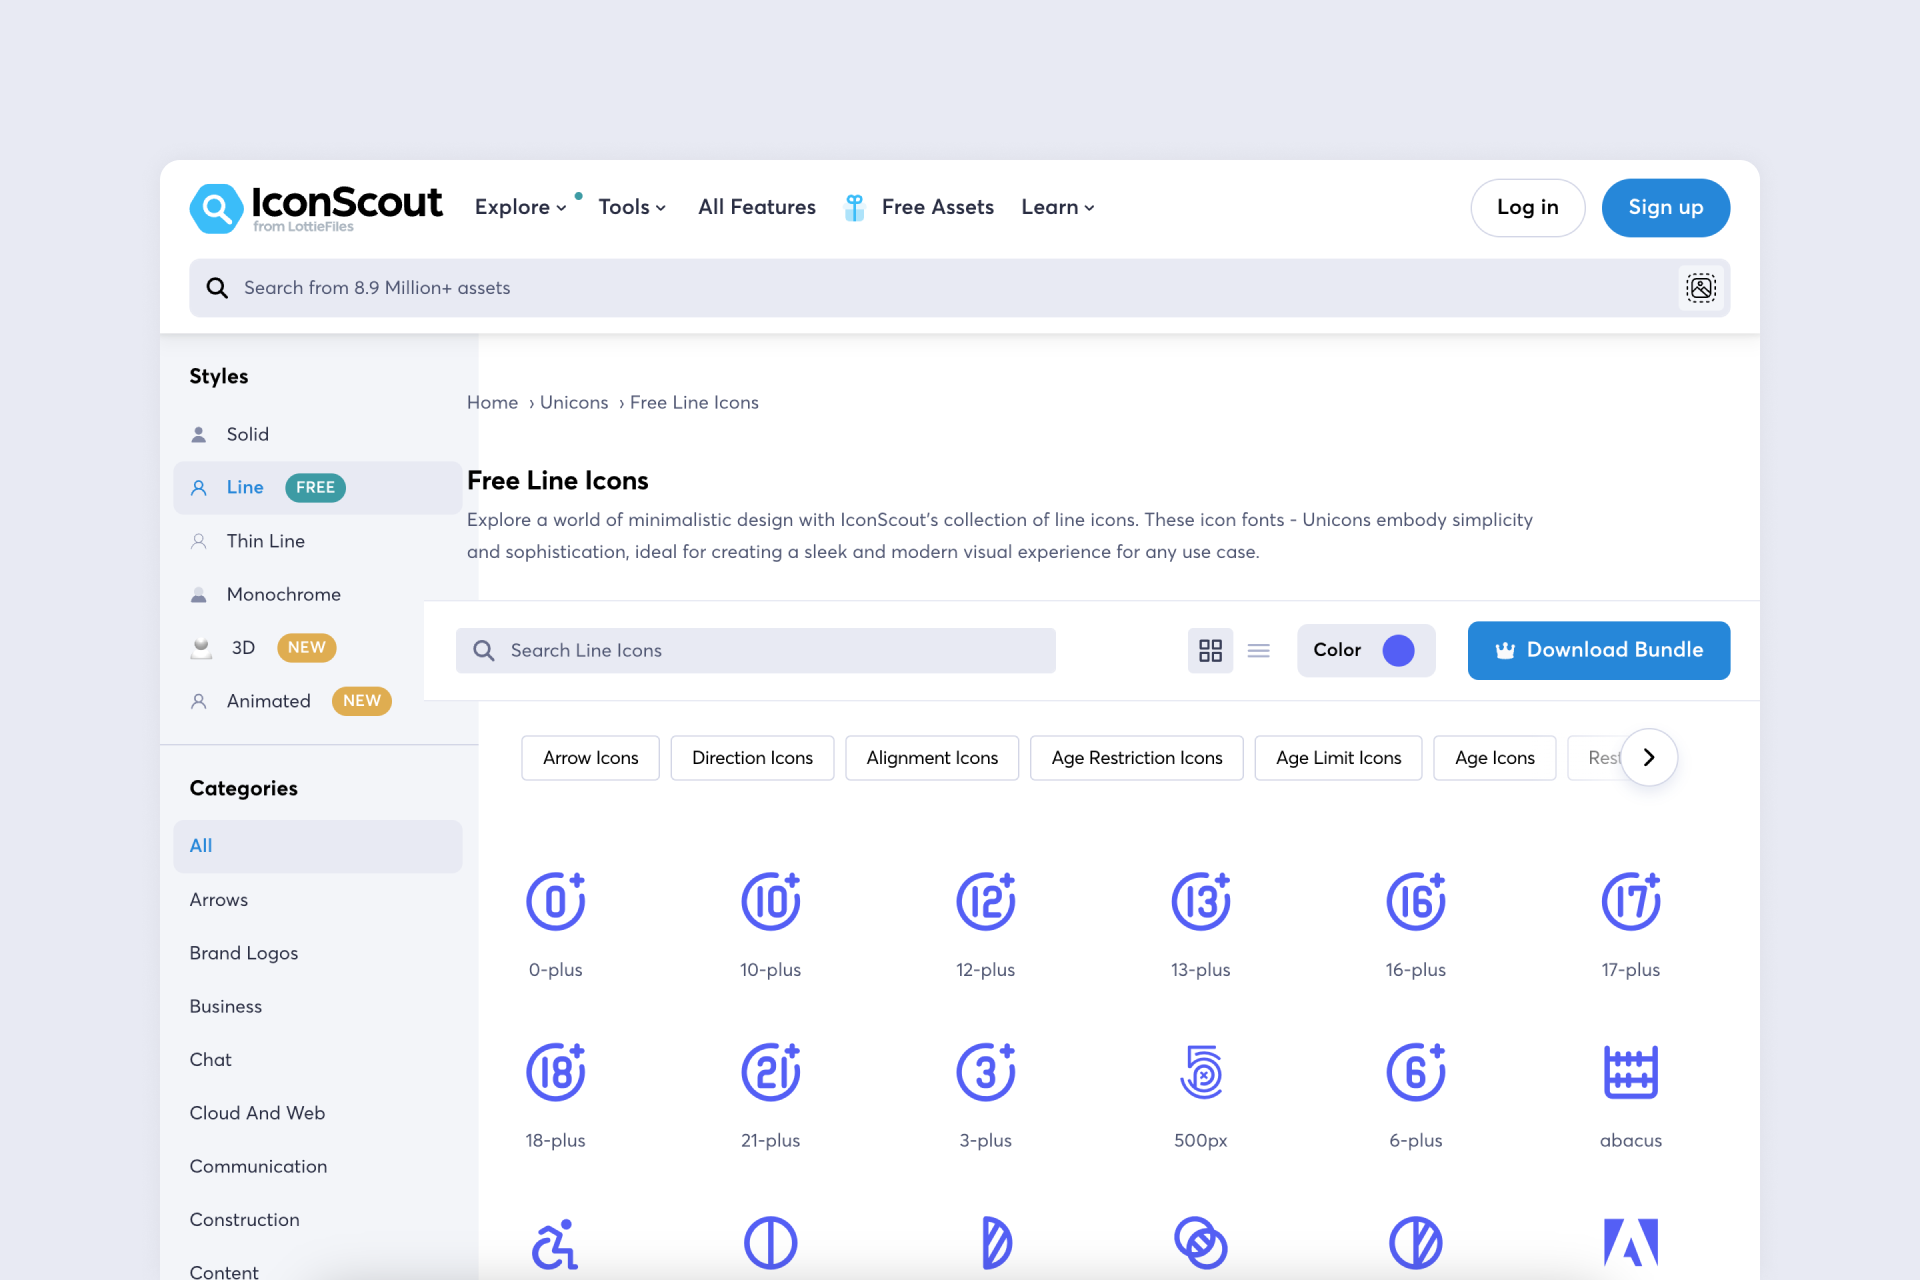Click the IconScout logo
This screenshot has height=1280, width=1920.
(x=316, y=207)
